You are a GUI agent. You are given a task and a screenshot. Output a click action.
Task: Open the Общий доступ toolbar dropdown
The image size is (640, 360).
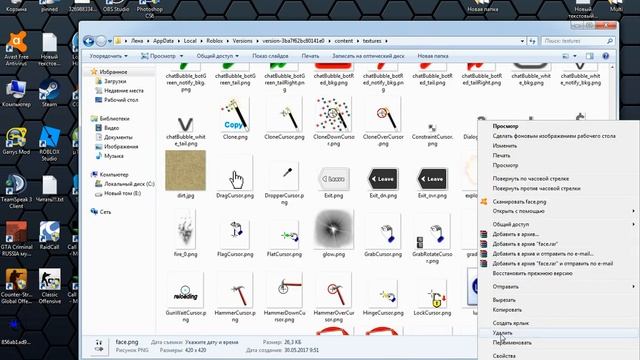pyautogui.click(x=218, y=56)
